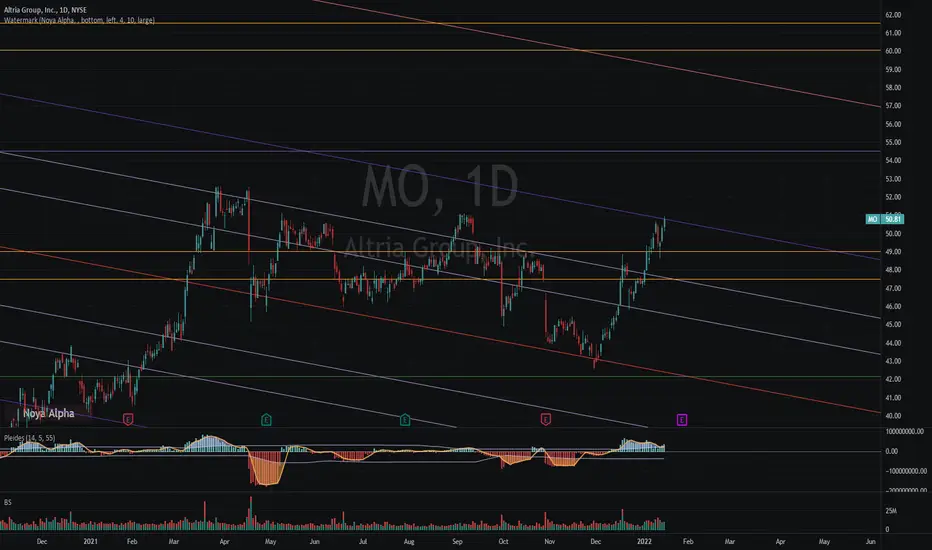Select the BS volume pane label
The image size is (932, 550).
pyautogui.click(x=8, y=502)
